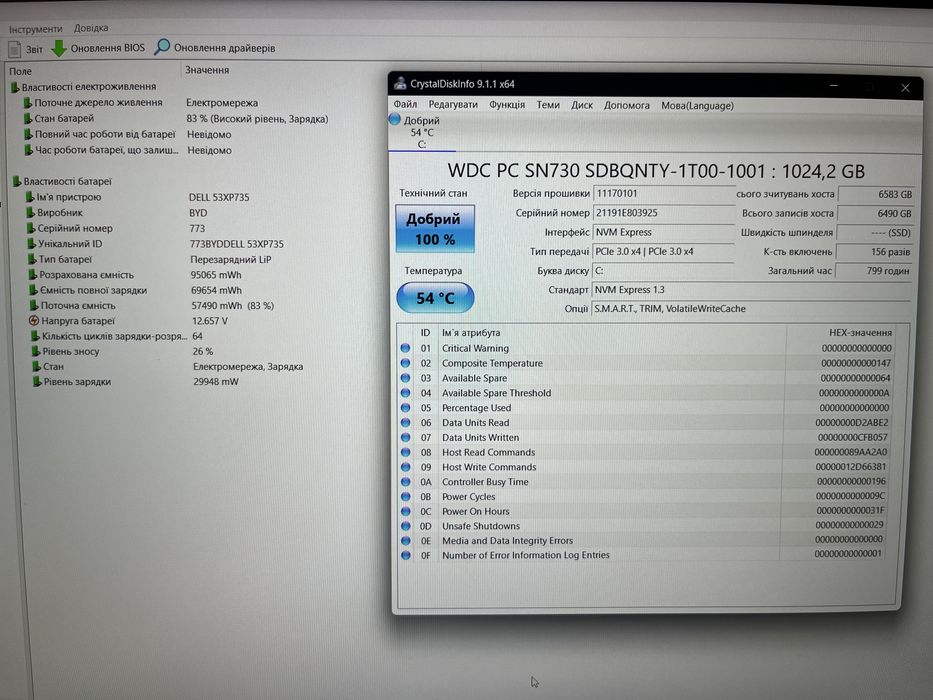
Task: Click the total host reads value 6583 GB
Action: 875,195
